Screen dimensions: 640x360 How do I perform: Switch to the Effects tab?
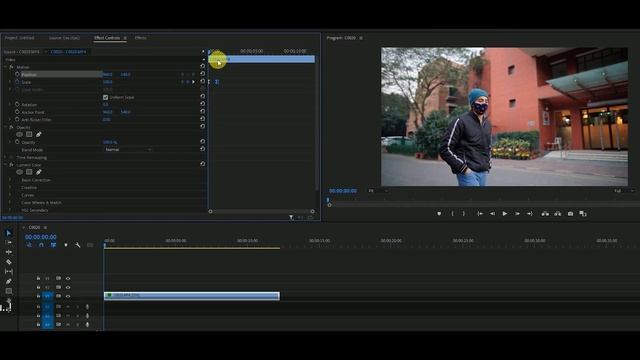[x=140, y=38]
